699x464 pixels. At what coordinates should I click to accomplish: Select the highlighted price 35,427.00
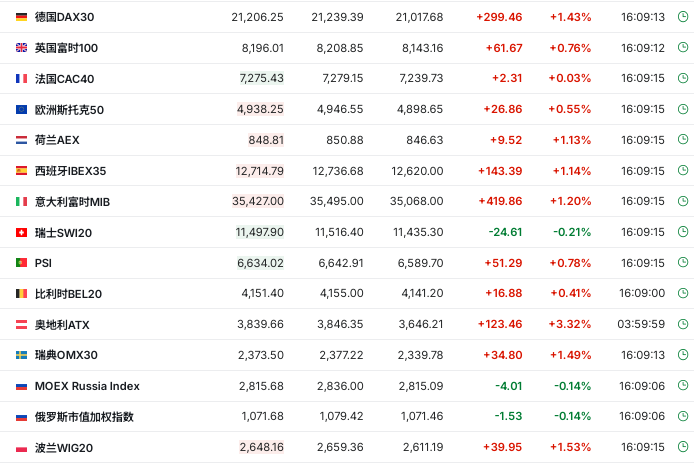[258, 201]
